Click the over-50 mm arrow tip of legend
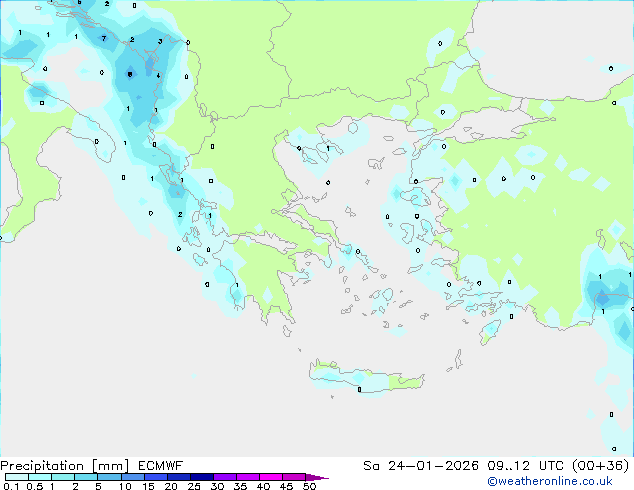This screenshot has width=634, height=490. click(x=317, y=477)
